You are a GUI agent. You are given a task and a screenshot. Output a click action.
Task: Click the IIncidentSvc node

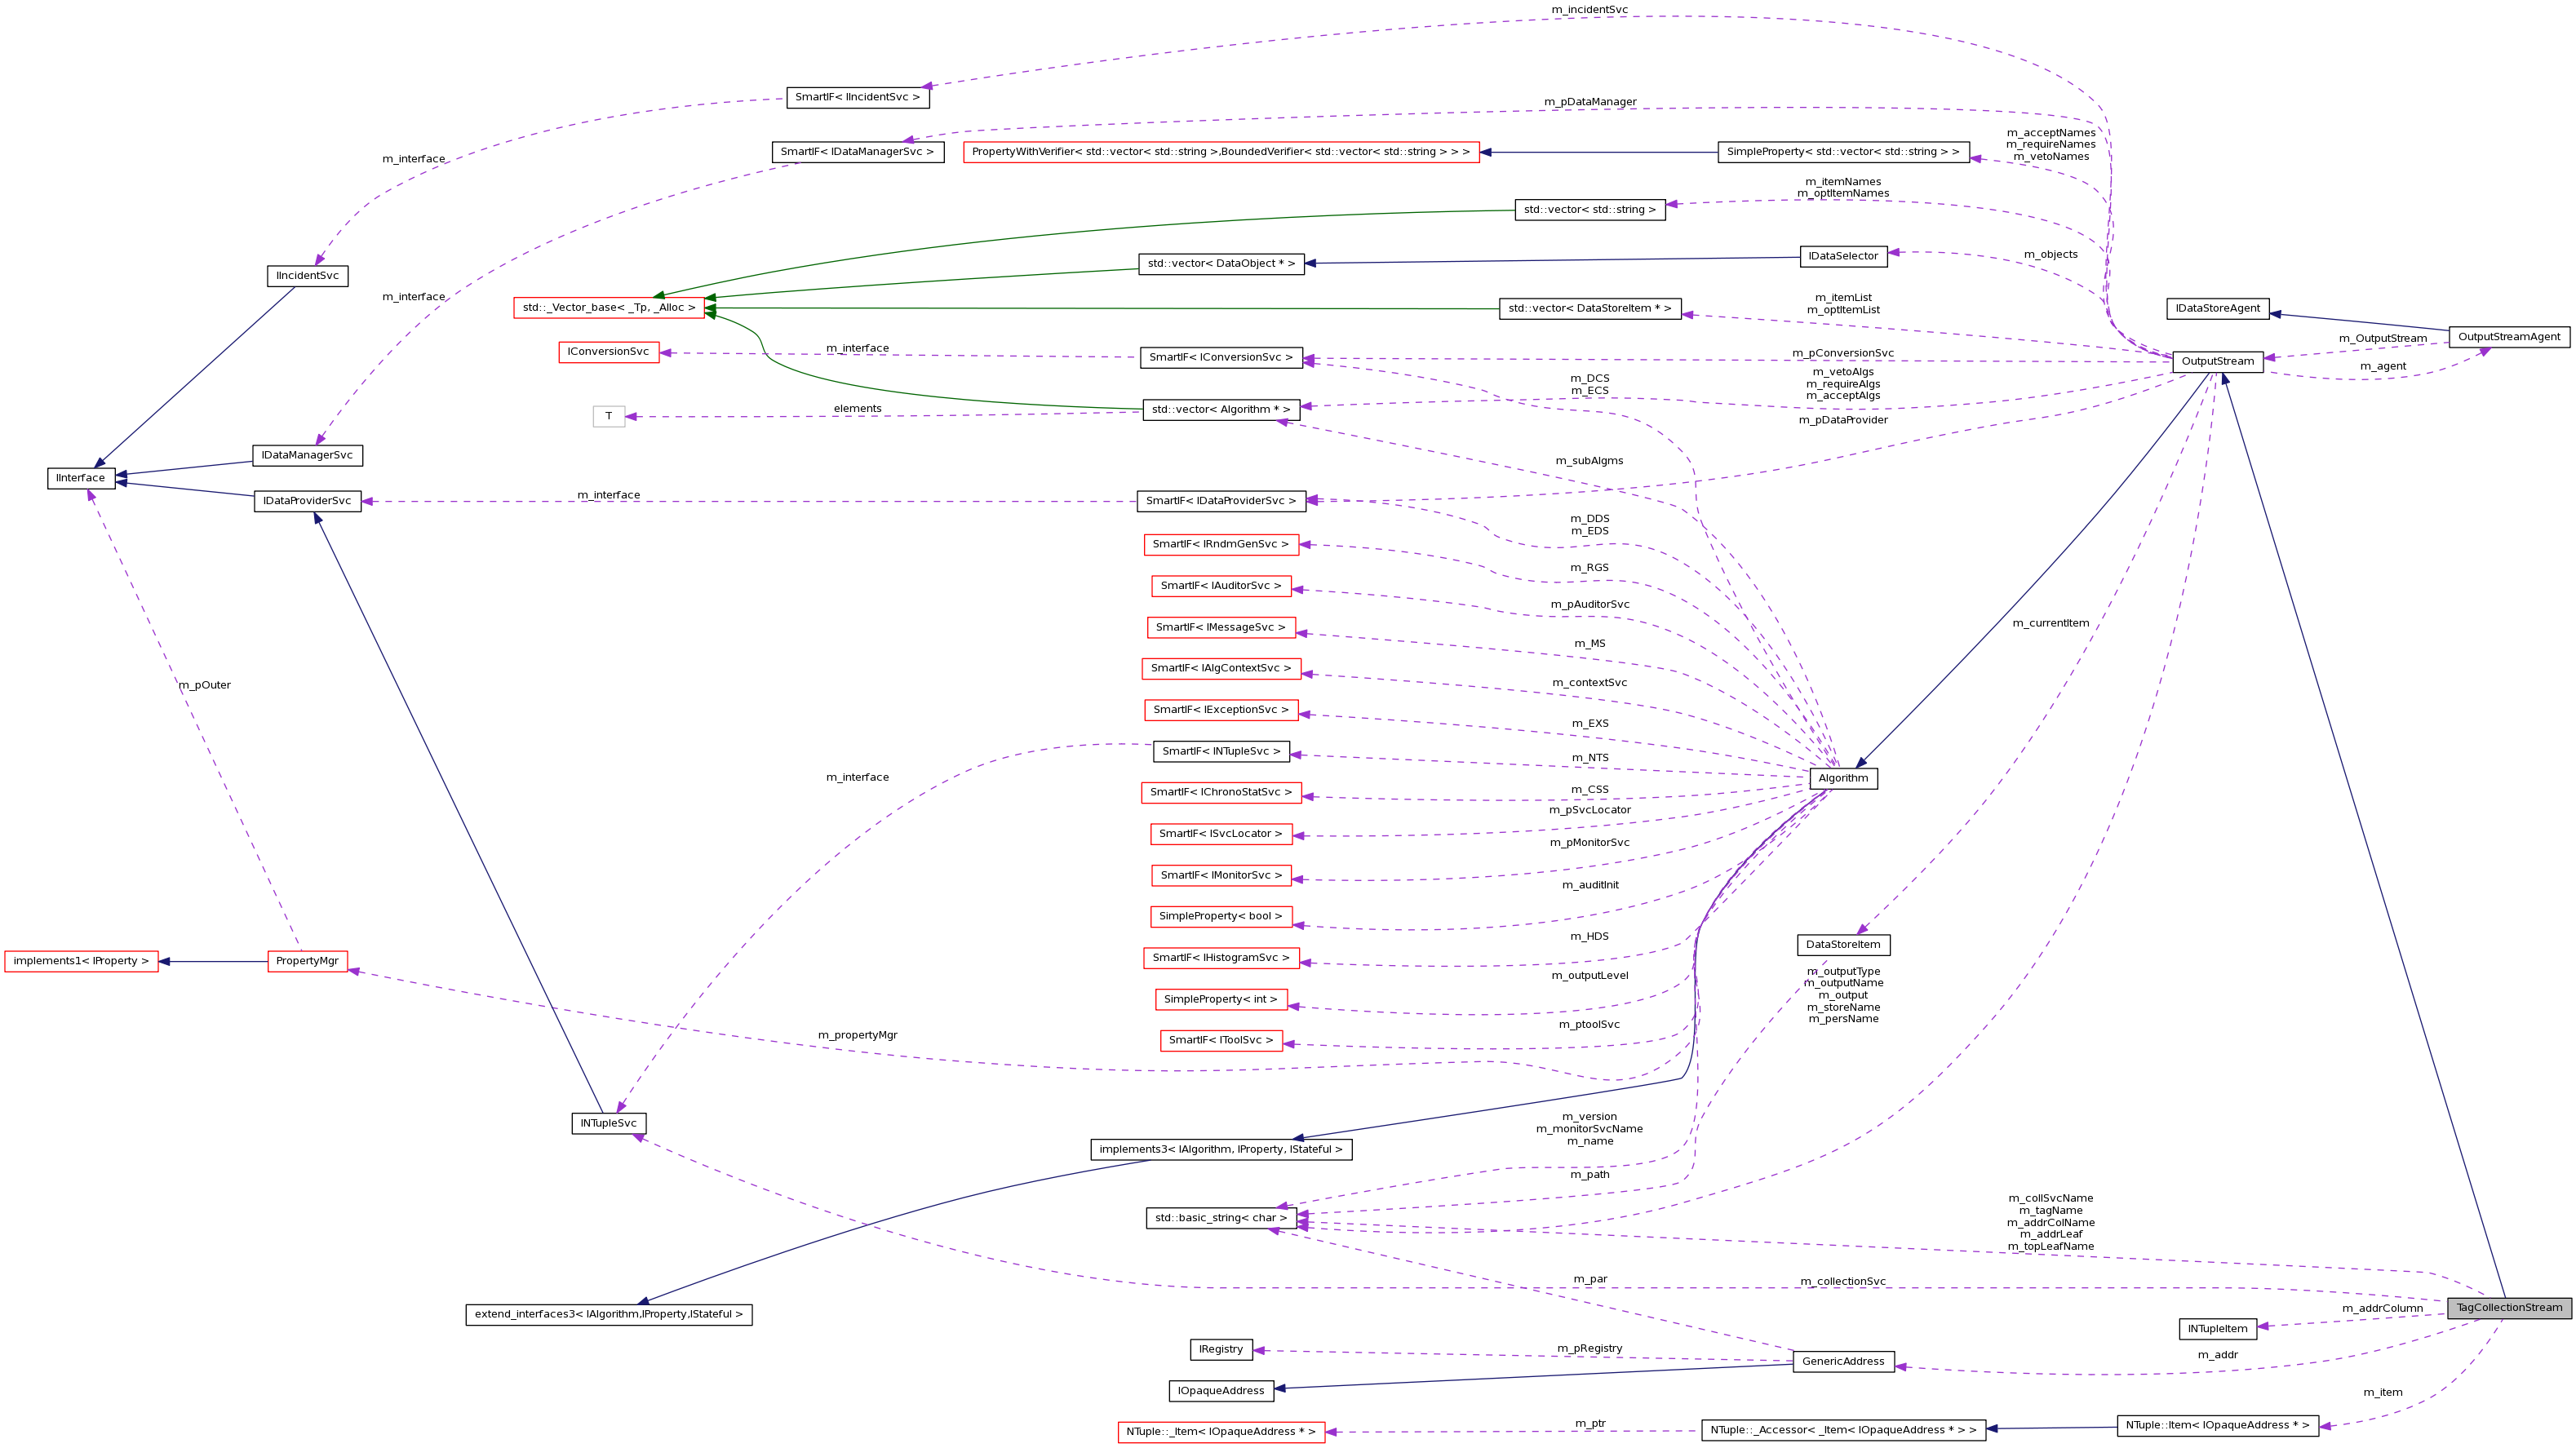point(306,276)
